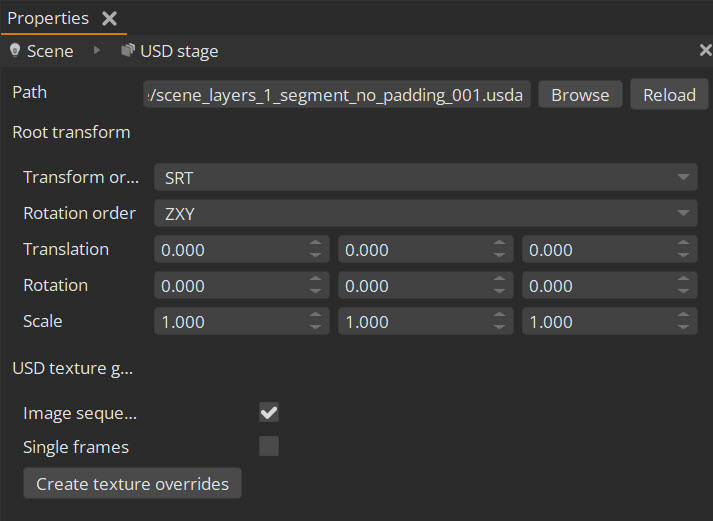Click the USD stage cube icon
The image size is (713, 521).
[x=128, y=50]
